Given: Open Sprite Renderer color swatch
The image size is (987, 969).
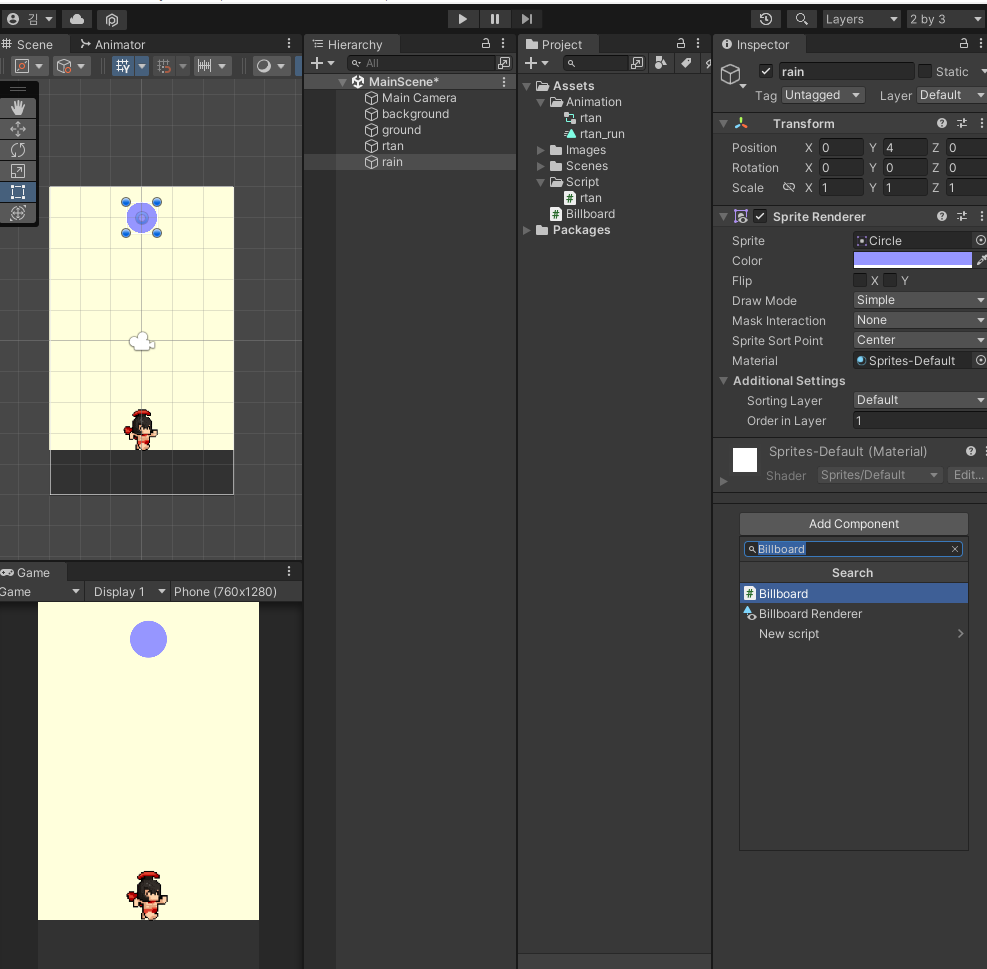Looking at the screenshot, I should click(912, 260).
